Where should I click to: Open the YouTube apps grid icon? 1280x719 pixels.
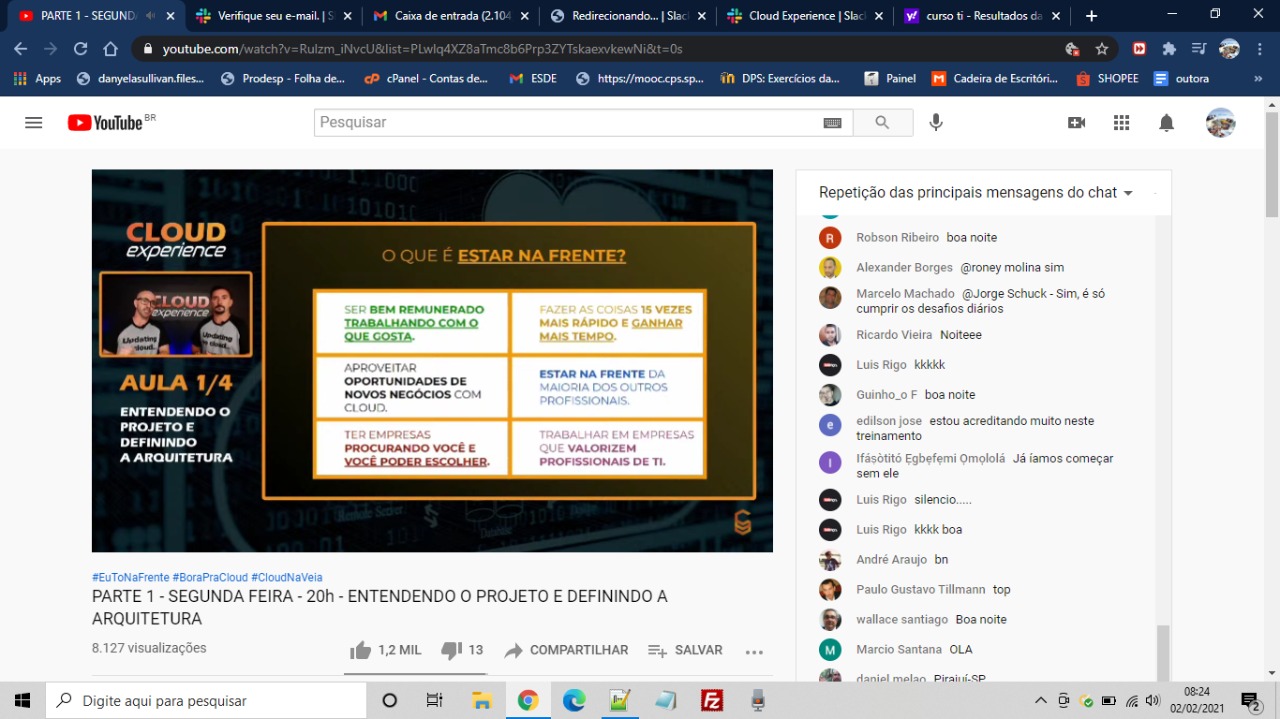1121,122
